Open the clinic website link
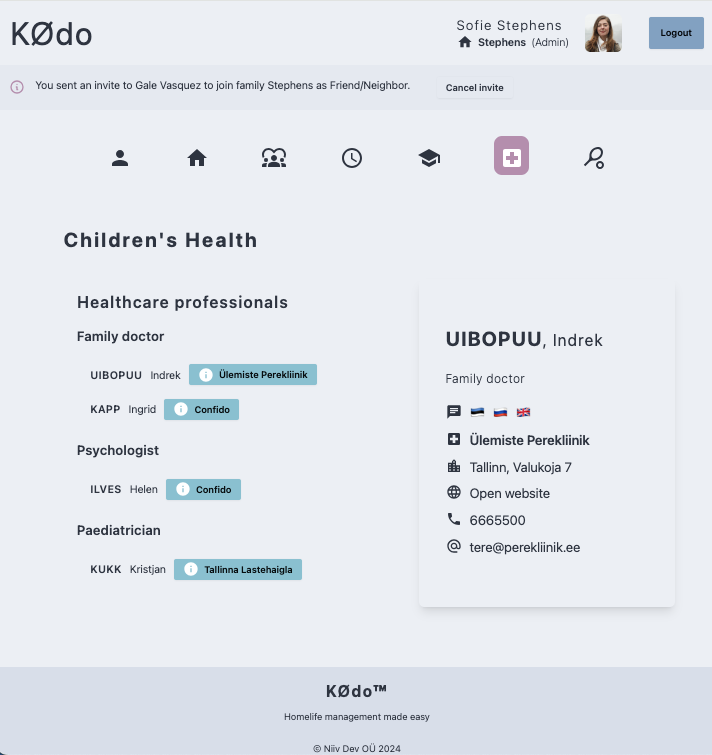The image size is (712, 755). [509, 493]
